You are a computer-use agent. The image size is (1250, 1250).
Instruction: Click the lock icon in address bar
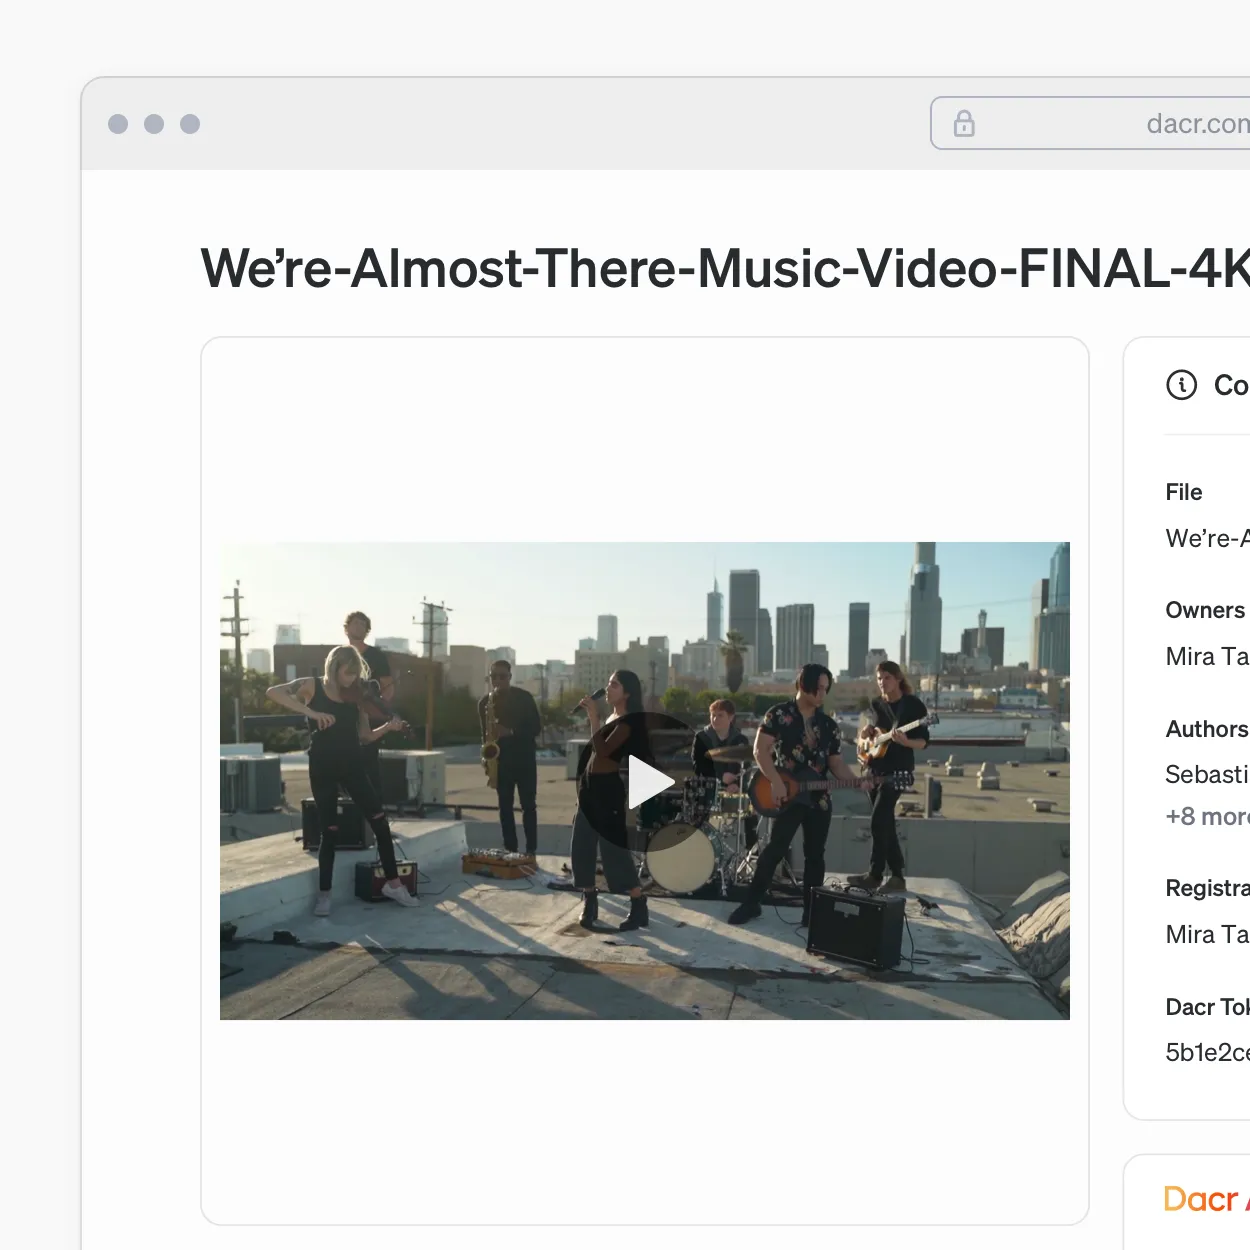point(964,124)
